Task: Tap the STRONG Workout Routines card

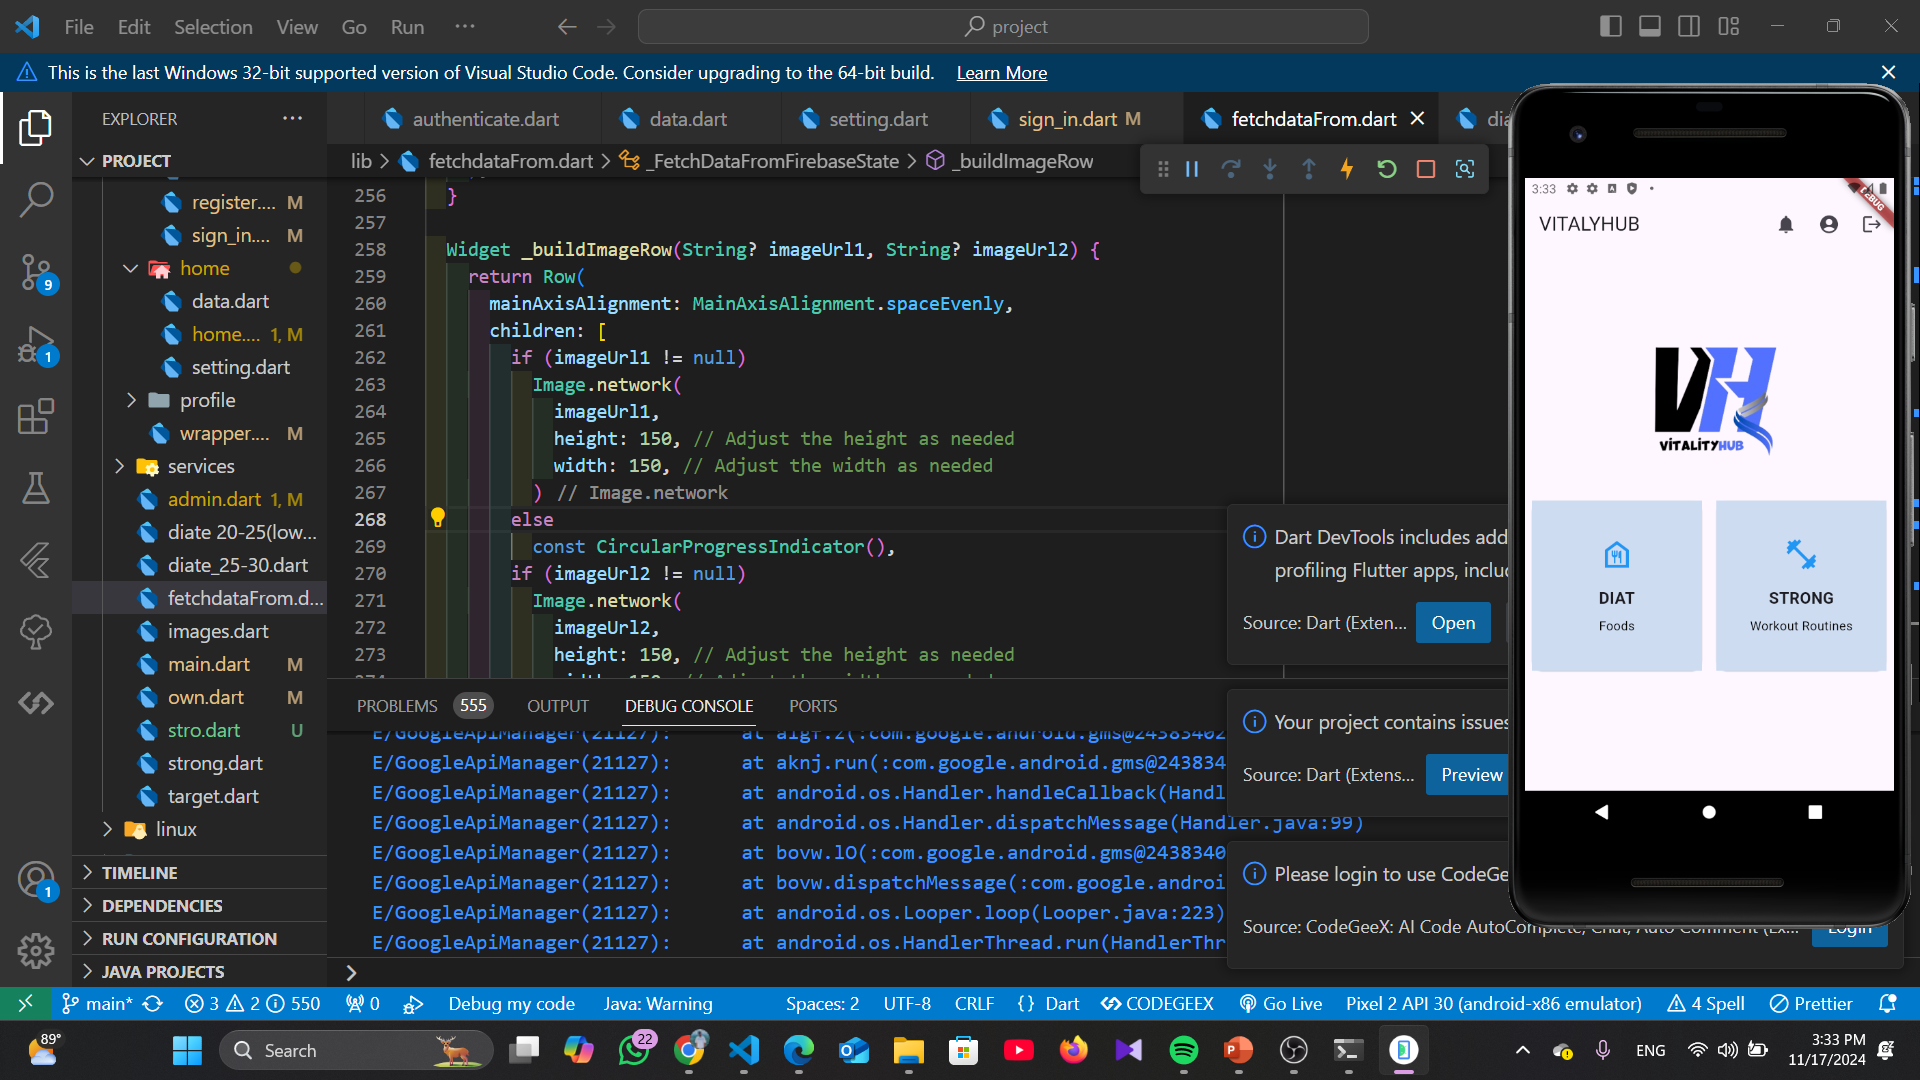Action: tap(1801, 586)
